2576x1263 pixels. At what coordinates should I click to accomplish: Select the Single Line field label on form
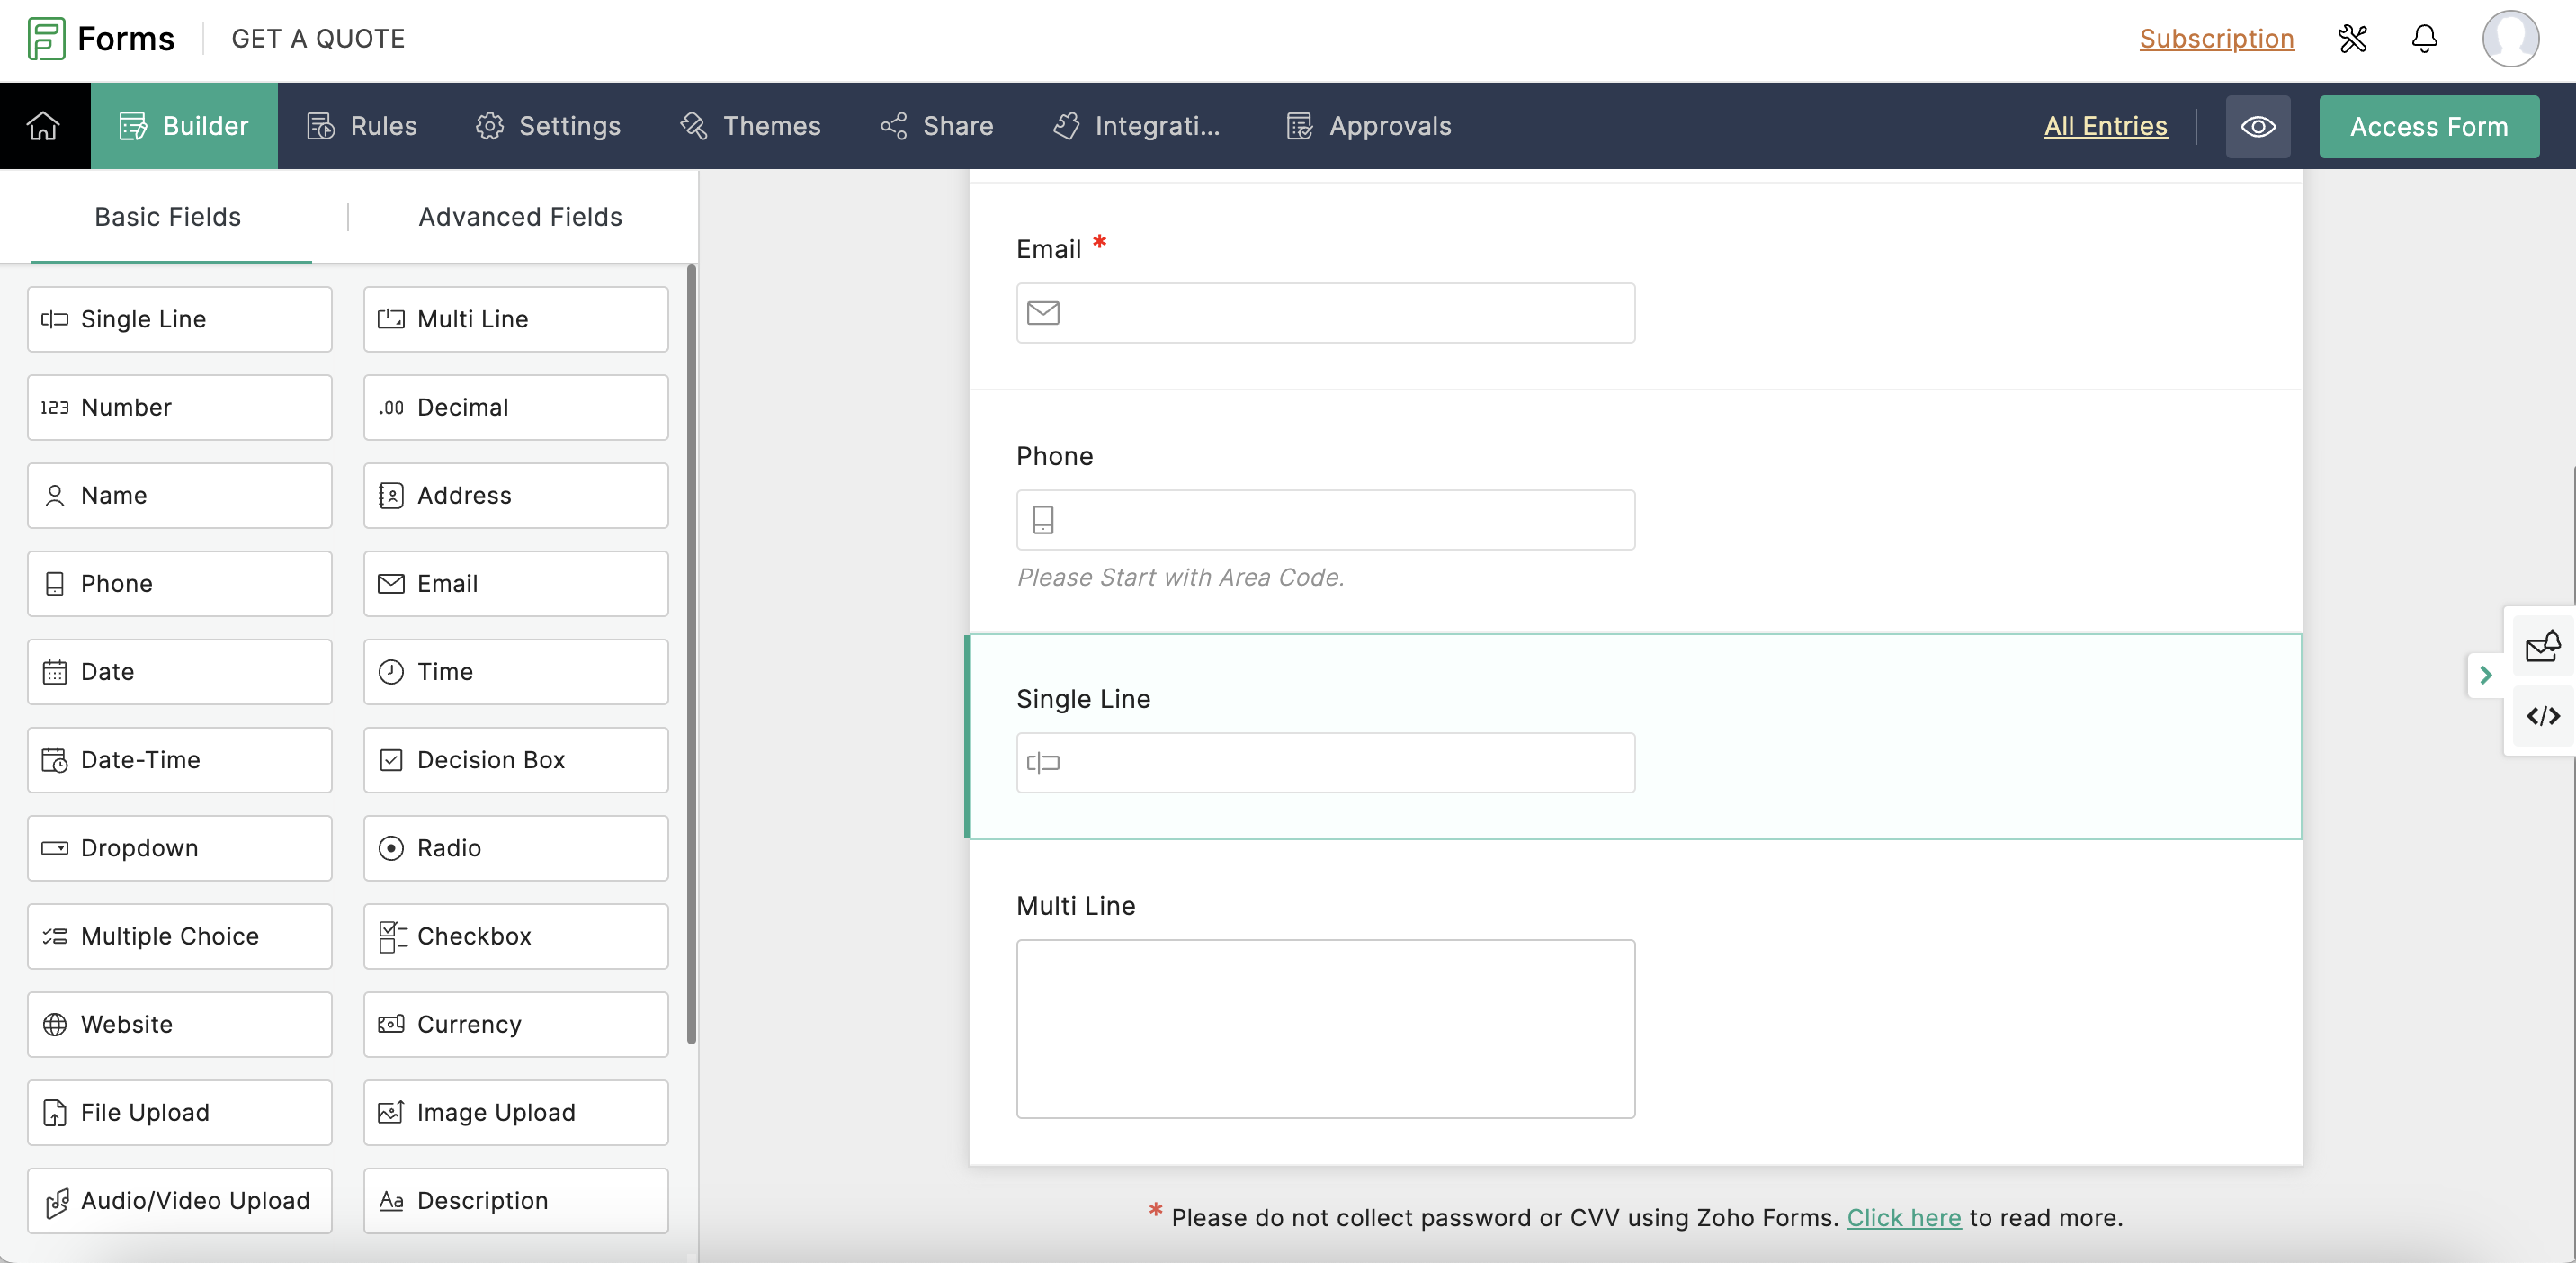(x=1083, y=699)
